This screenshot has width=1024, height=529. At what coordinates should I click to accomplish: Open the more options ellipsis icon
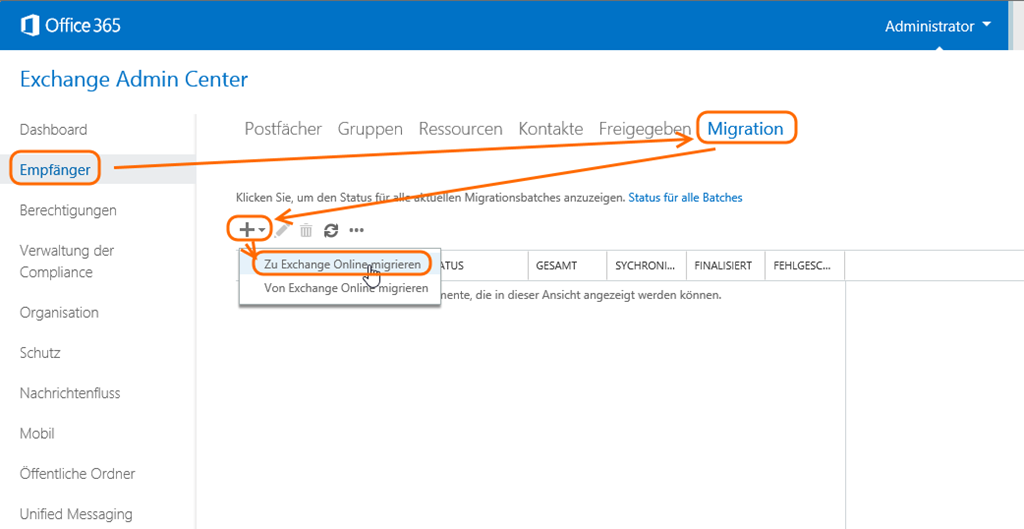click(x=356, y=230)
